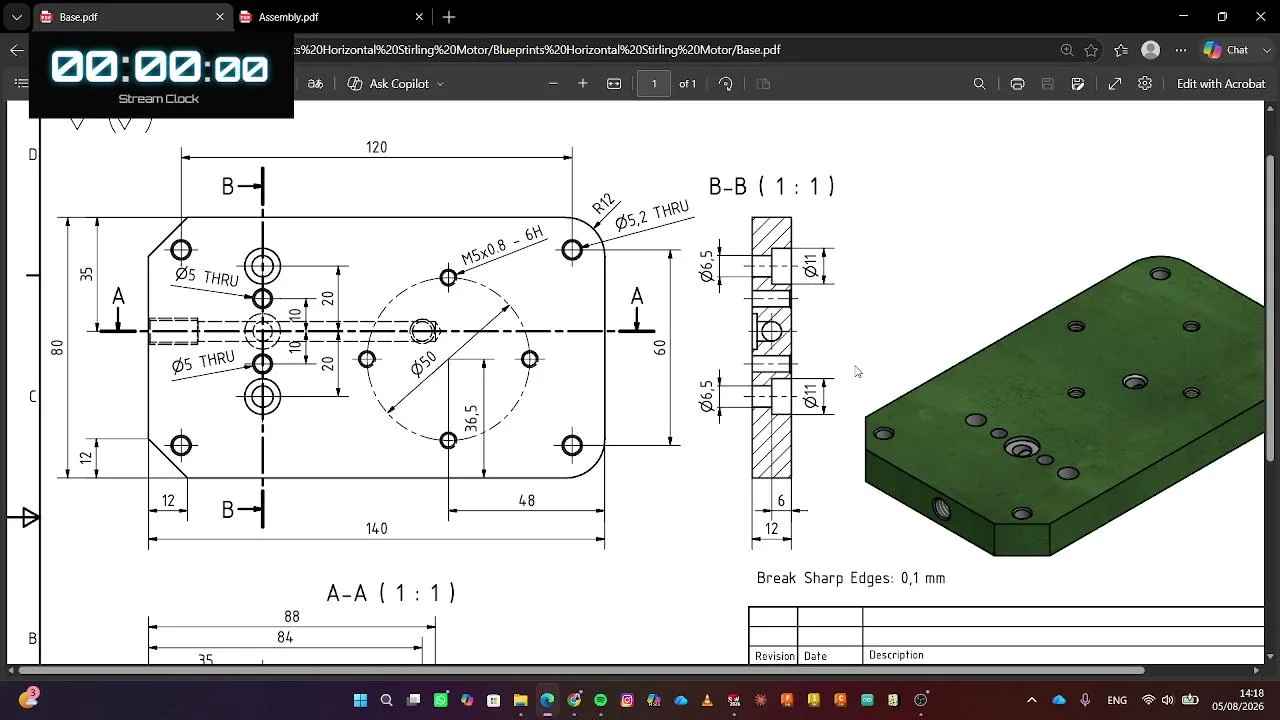Print the Base.pdf document

point(1017,84)
